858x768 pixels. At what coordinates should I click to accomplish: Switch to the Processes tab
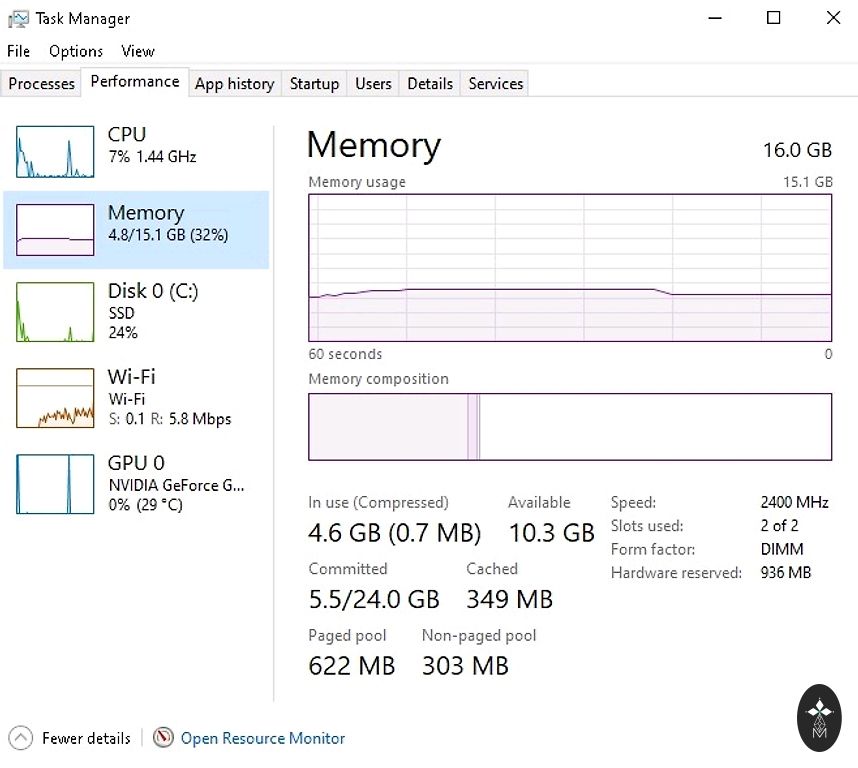(42, 84)
